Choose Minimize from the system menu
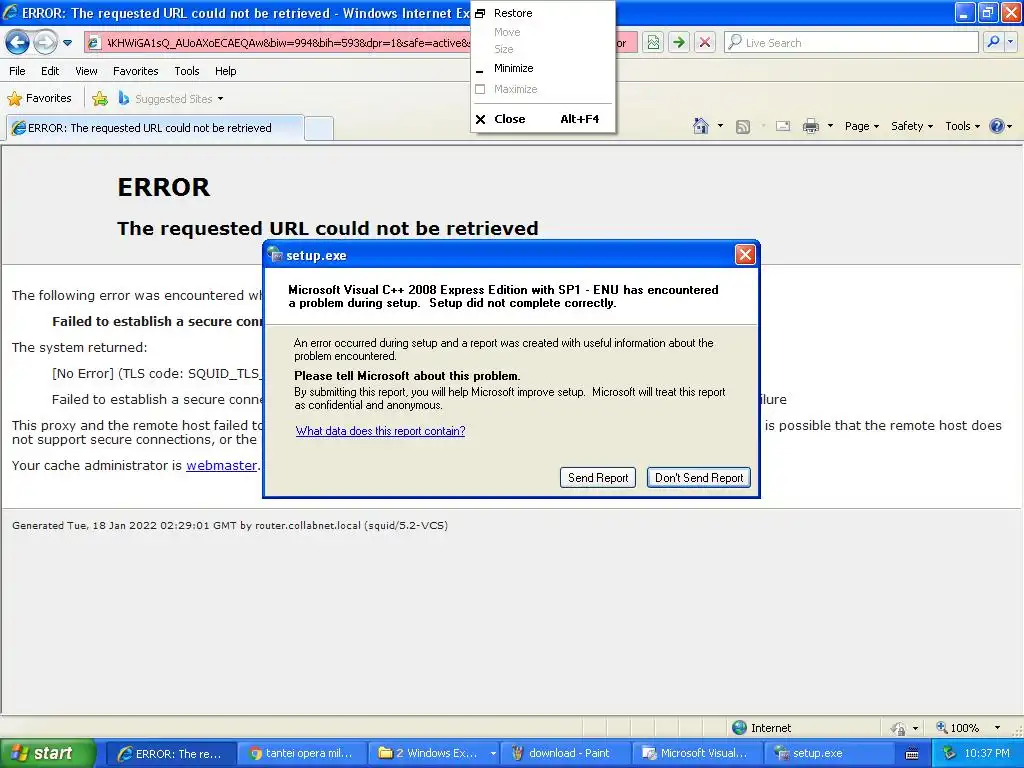Screen dimensions: 1024x768 point(542,68)
